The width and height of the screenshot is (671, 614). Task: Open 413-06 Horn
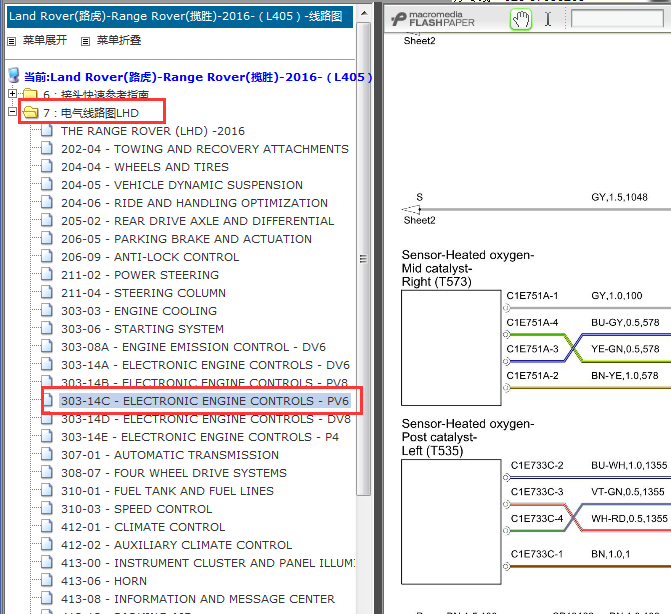[104, 581]
